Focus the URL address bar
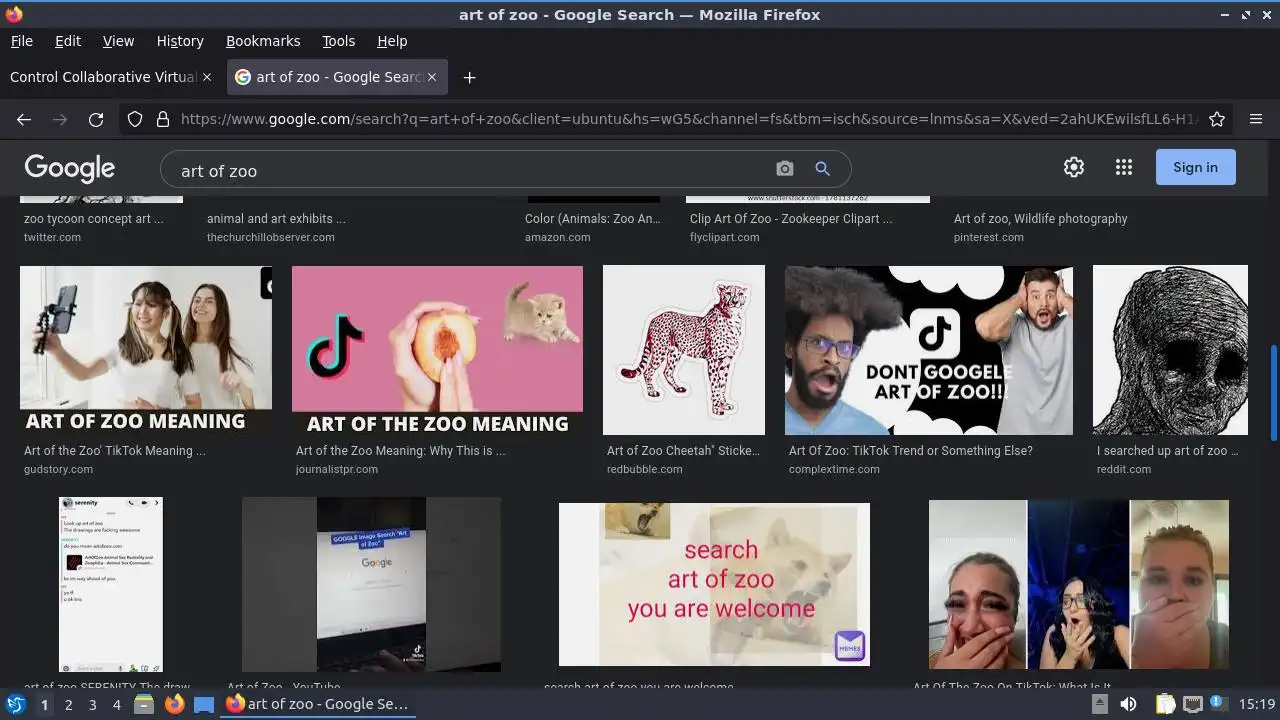 pos(688,119)
